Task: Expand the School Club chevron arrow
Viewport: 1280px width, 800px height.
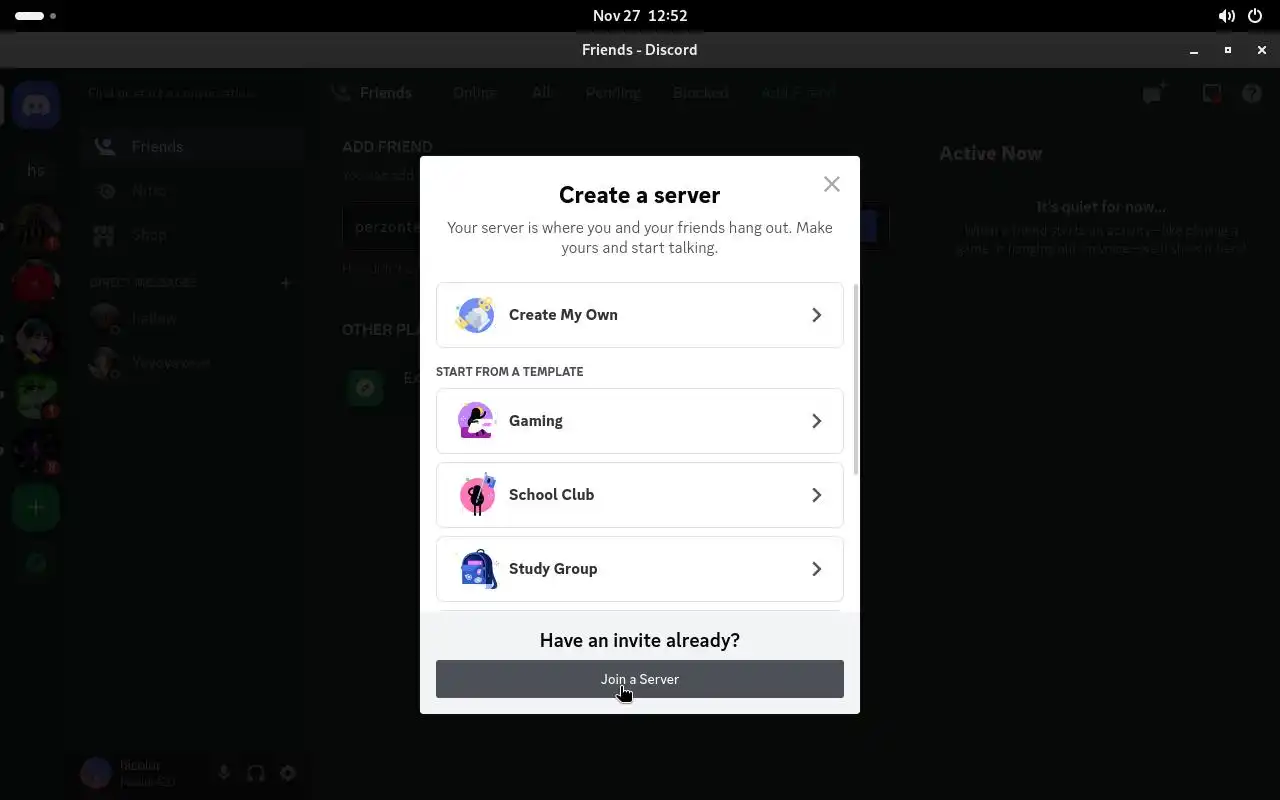Action: tap(816, 495)
